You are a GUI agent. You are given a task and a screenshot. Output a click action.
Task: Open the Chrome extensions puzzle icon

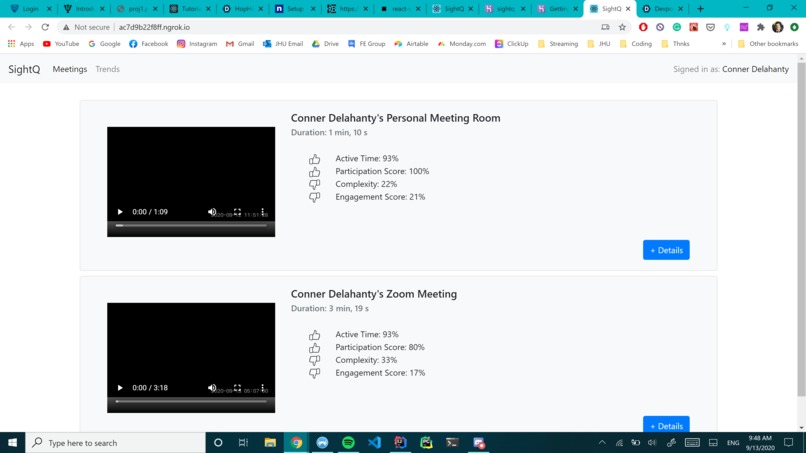tap(761, 27)
